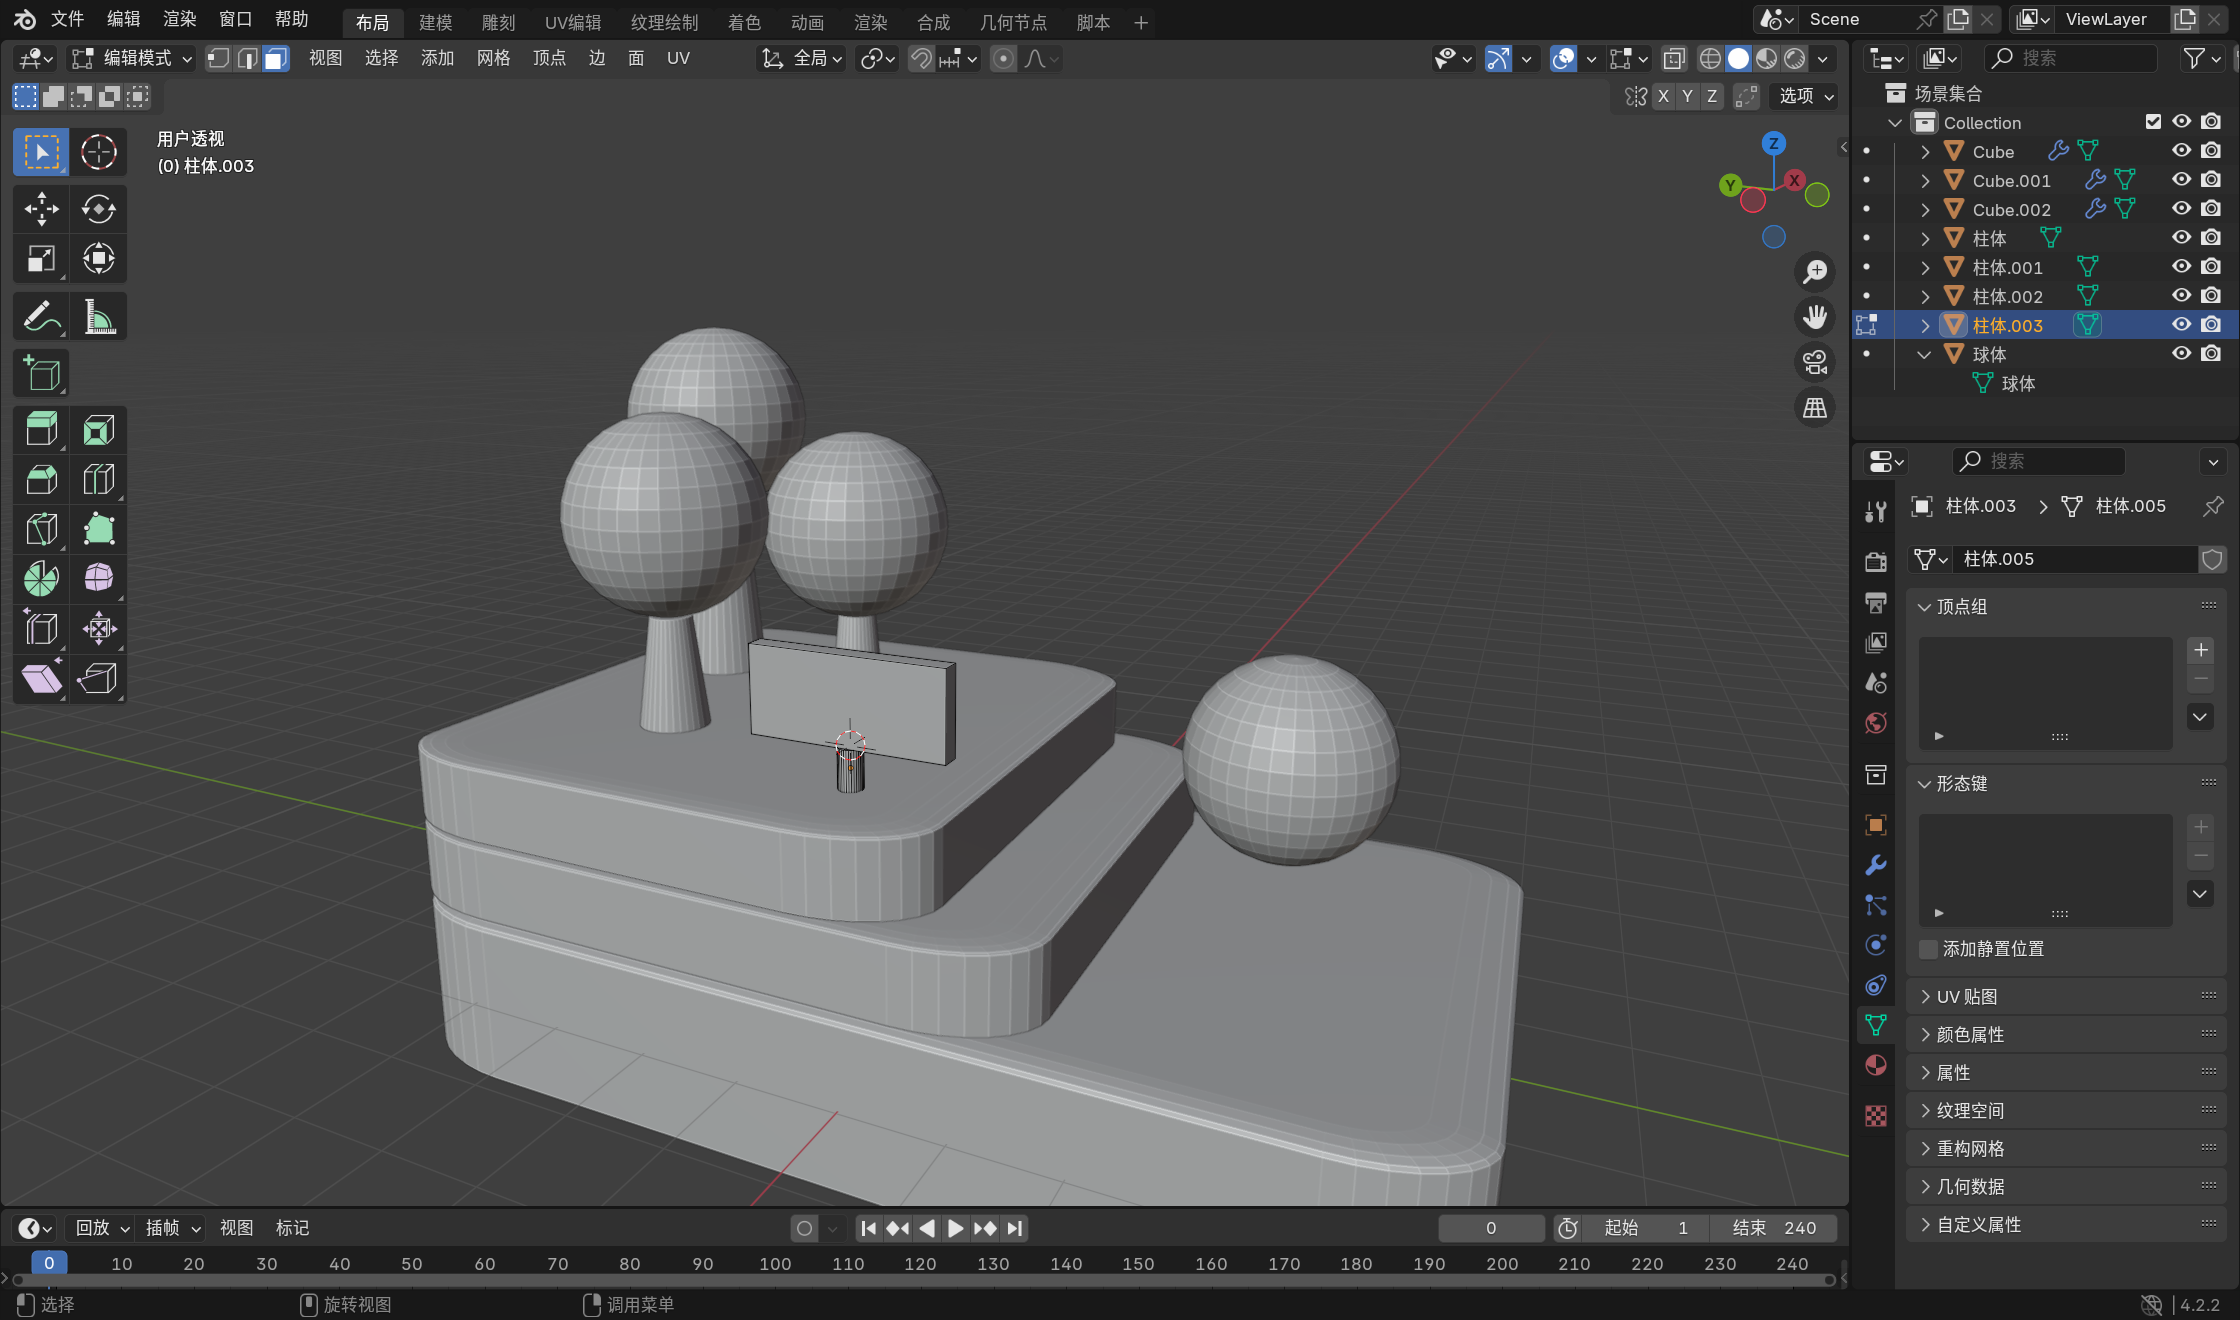Open the 网格 menu

[493, 59]
